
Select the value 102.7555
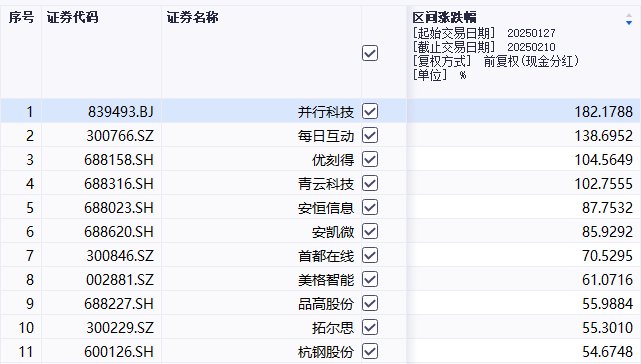click(603, 184)
